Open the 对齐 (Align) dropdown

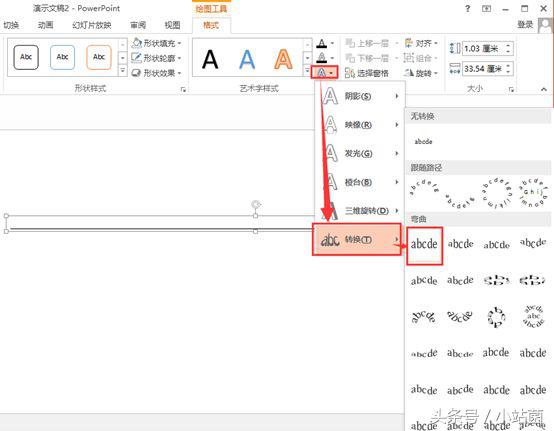tap(421, 43)
